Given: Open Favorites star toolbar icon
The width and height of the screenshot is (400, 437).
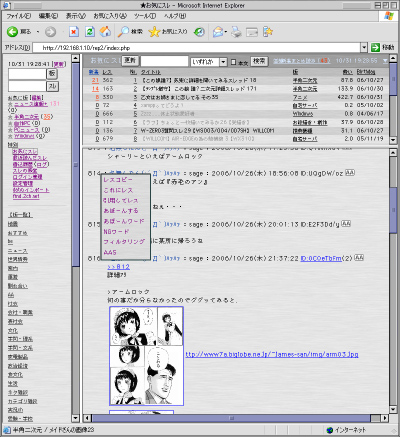Looking at the screenshot, I should tap(154, 32).
